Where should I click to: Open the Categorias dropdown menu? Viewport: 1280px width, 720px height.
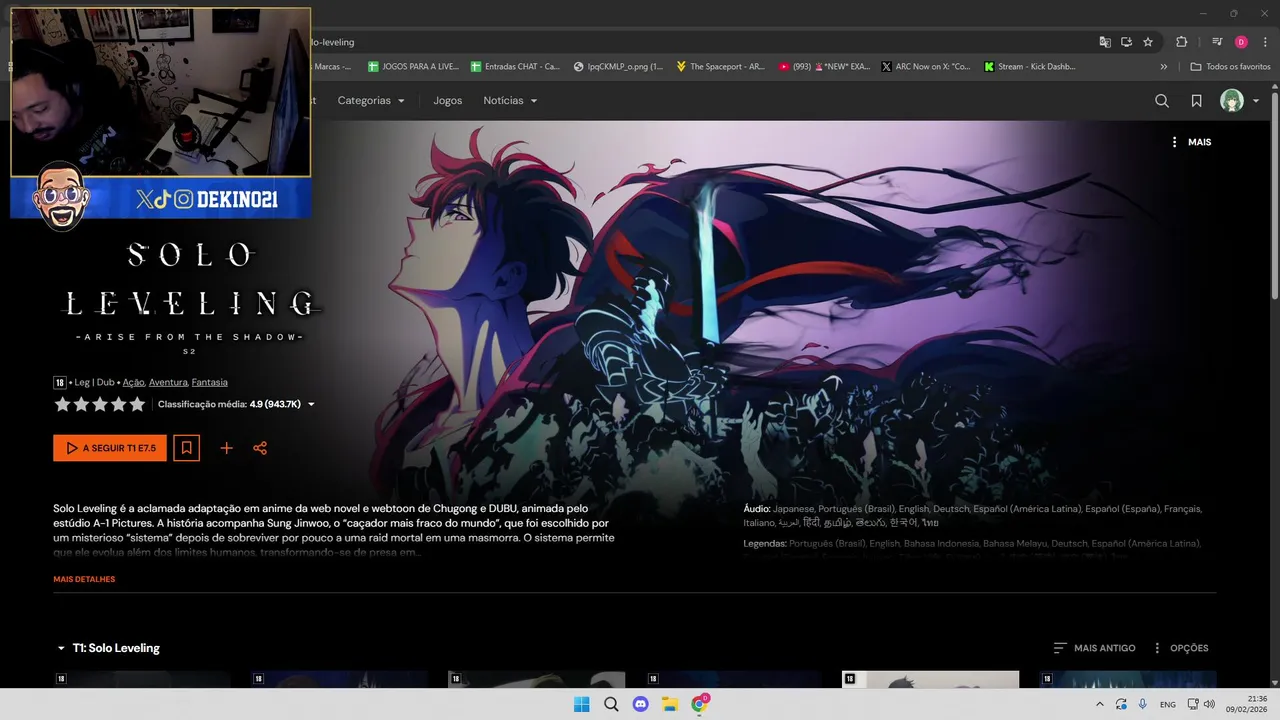(371, 101)
